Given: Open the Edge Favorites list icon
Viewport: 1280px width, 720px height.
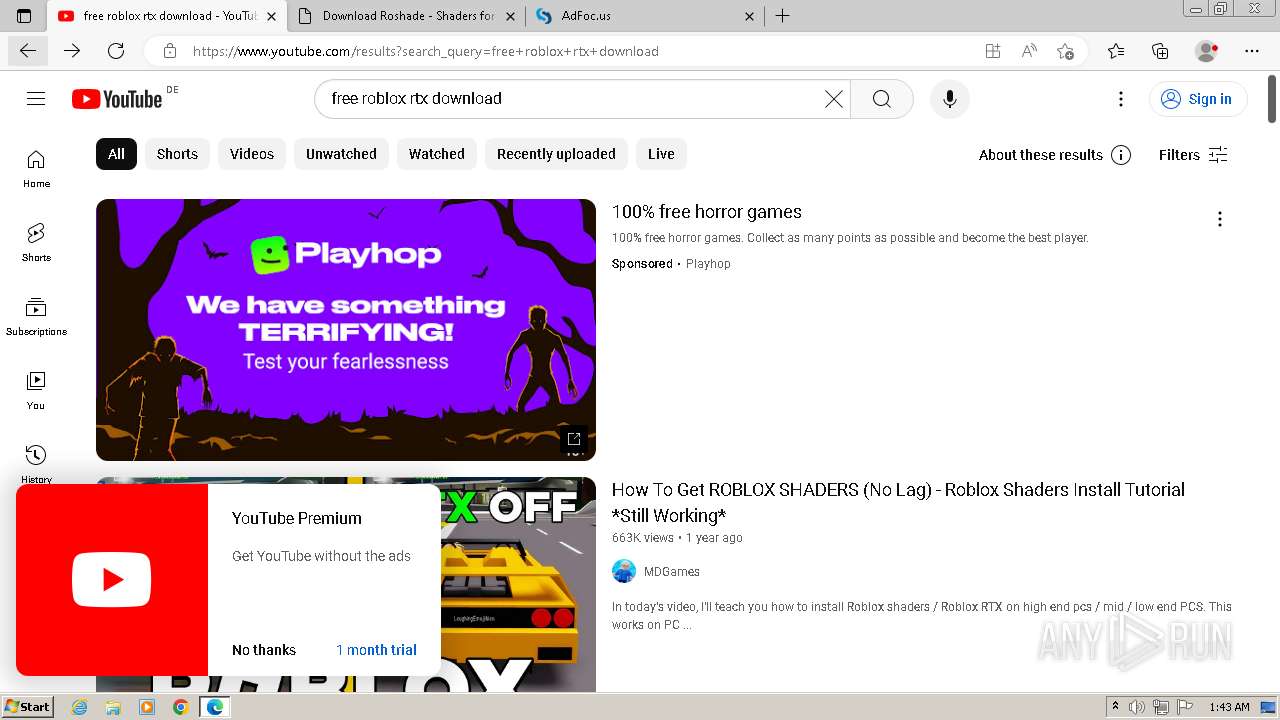Looking at the screenshot, I should (1116, 51).
